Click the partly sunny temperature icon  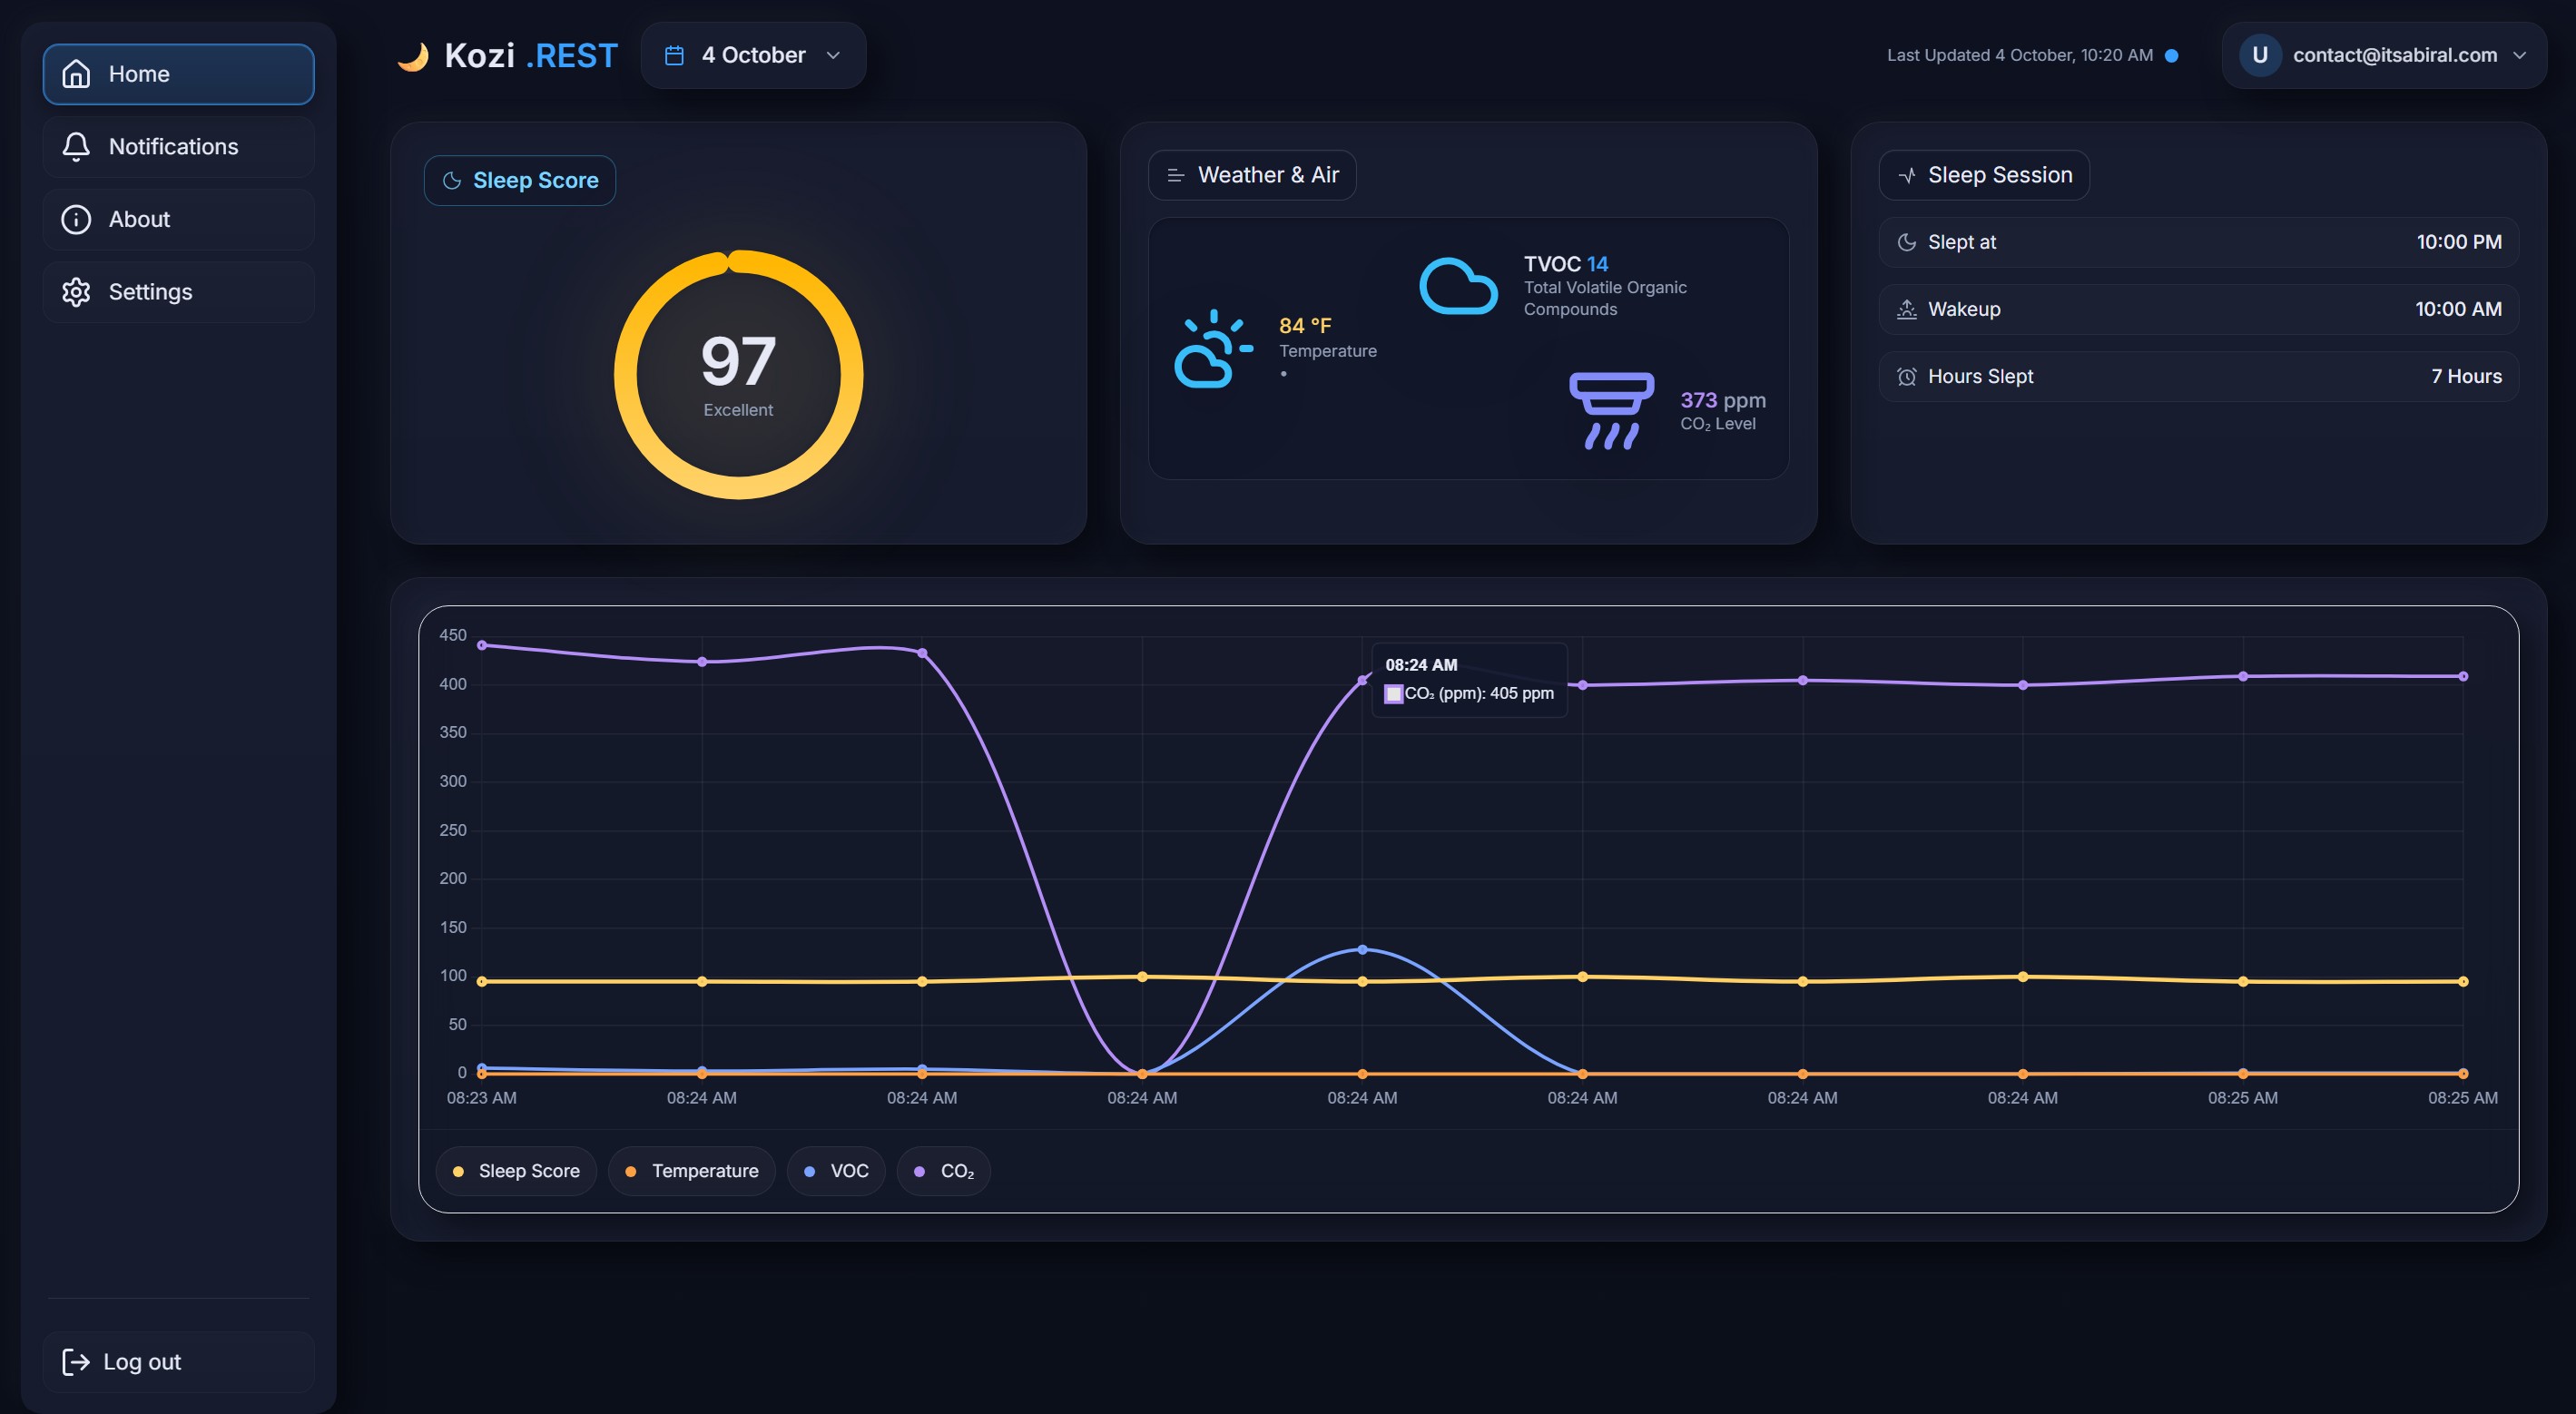(1212, 348)
